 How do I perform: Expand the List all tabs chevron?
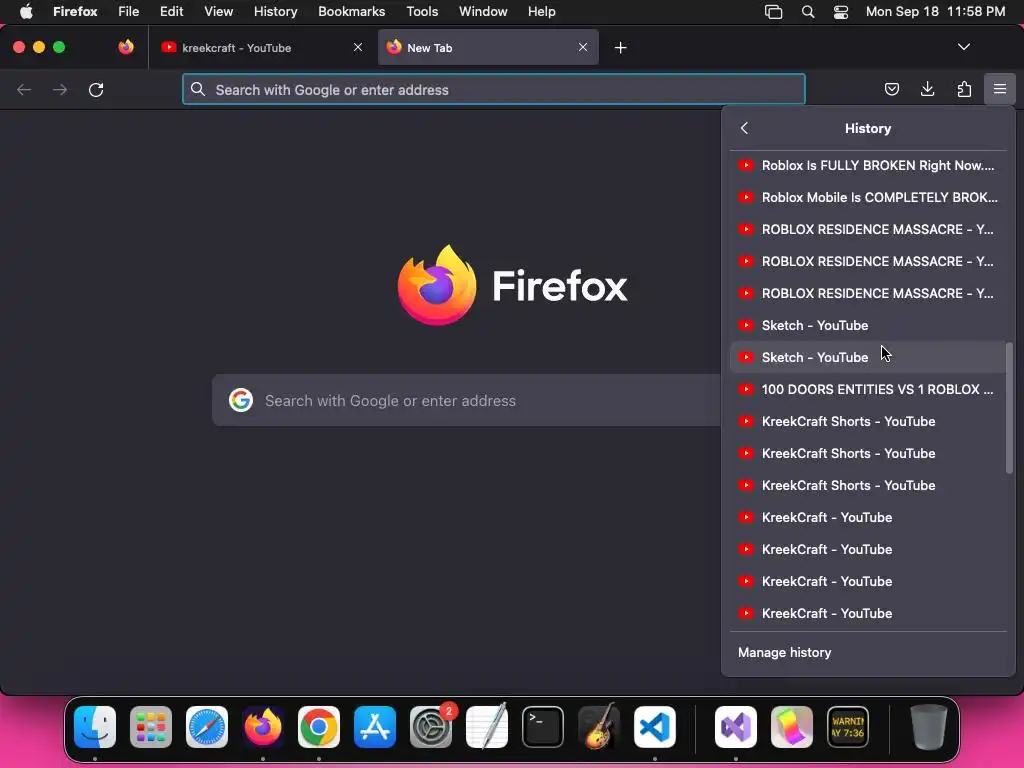point(963,47)
